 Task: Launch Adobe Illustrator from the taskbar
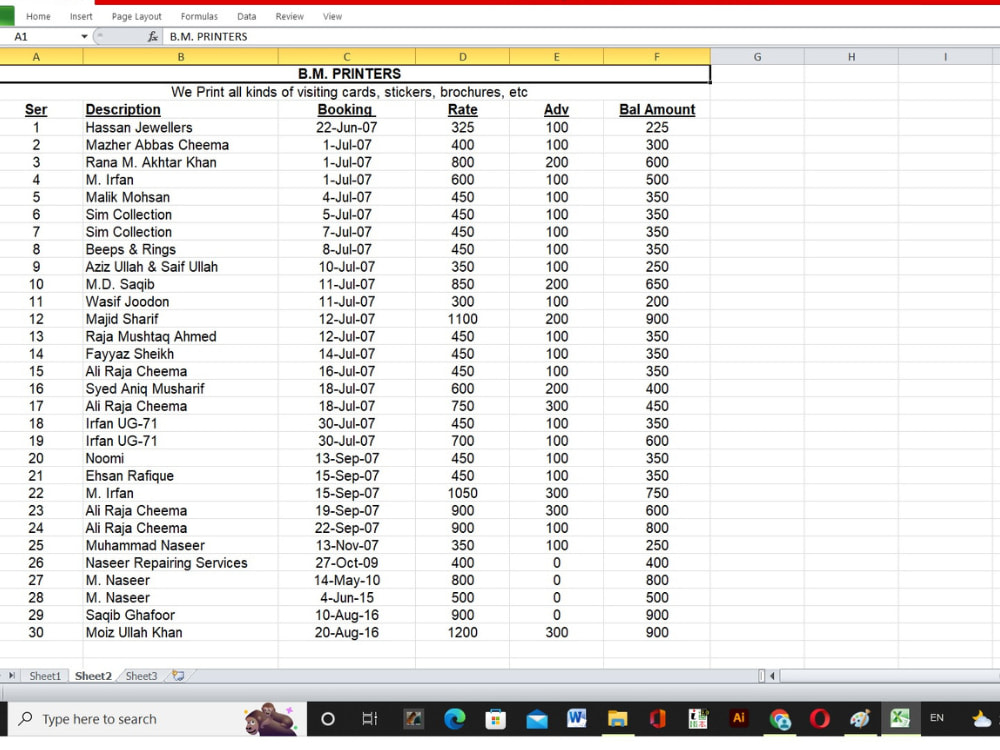[738, 718]
